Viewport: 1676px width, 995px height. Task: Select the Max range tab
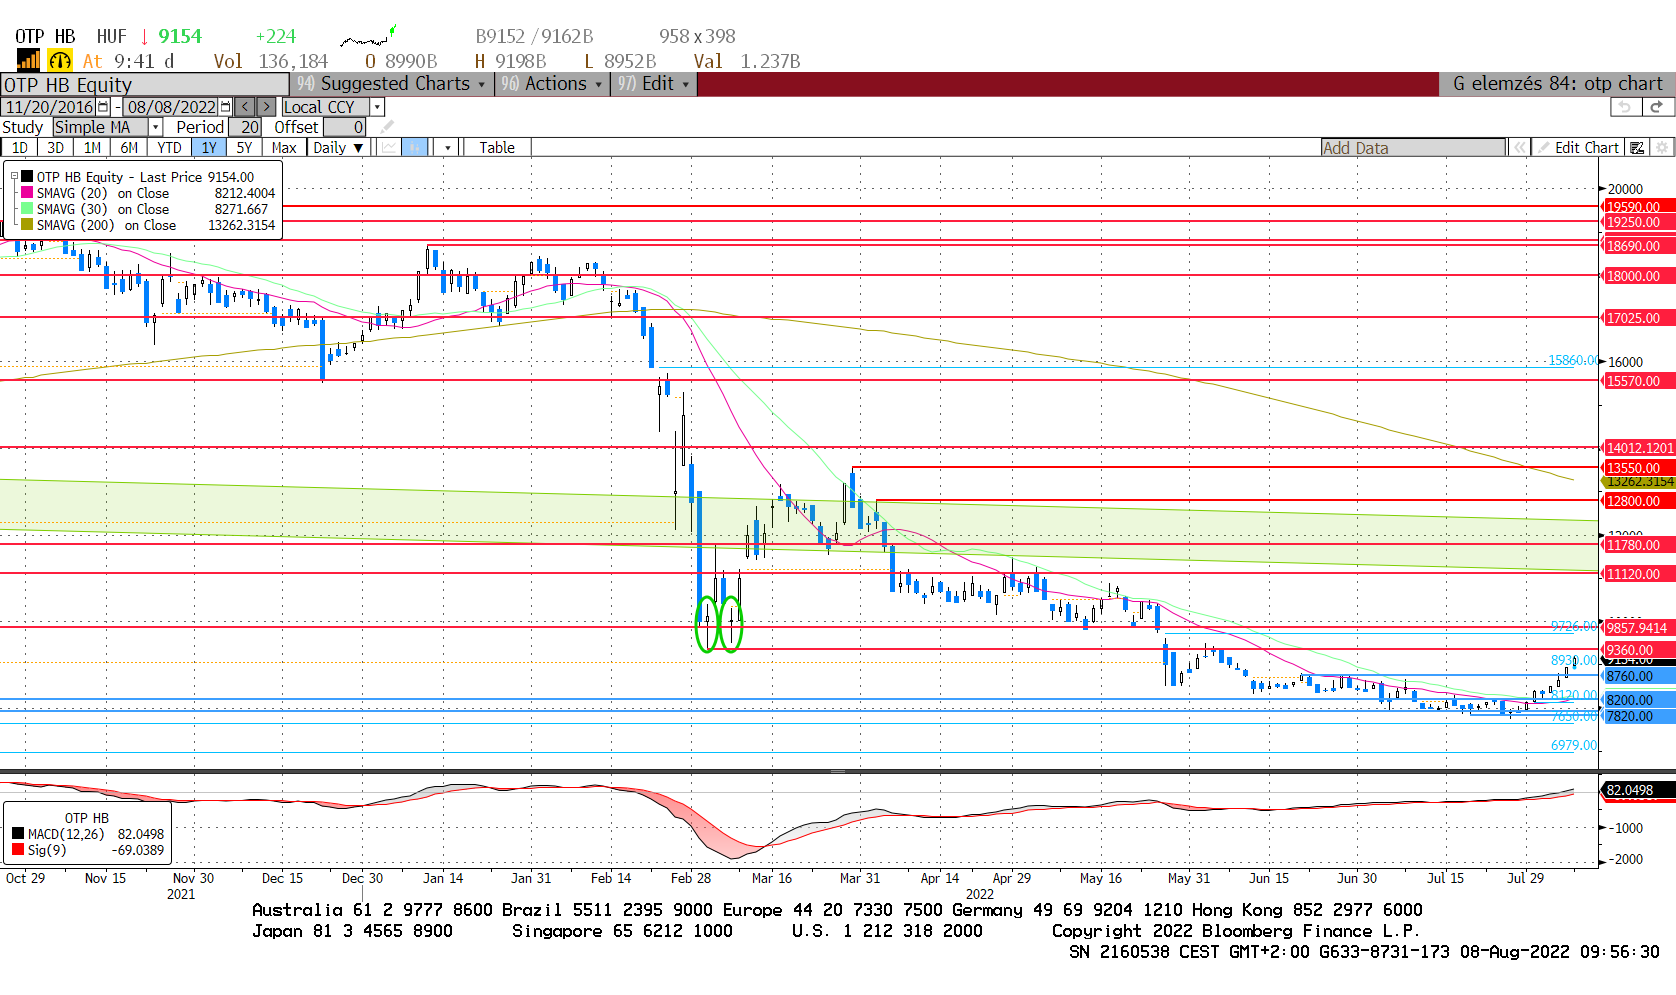(284, 148)
